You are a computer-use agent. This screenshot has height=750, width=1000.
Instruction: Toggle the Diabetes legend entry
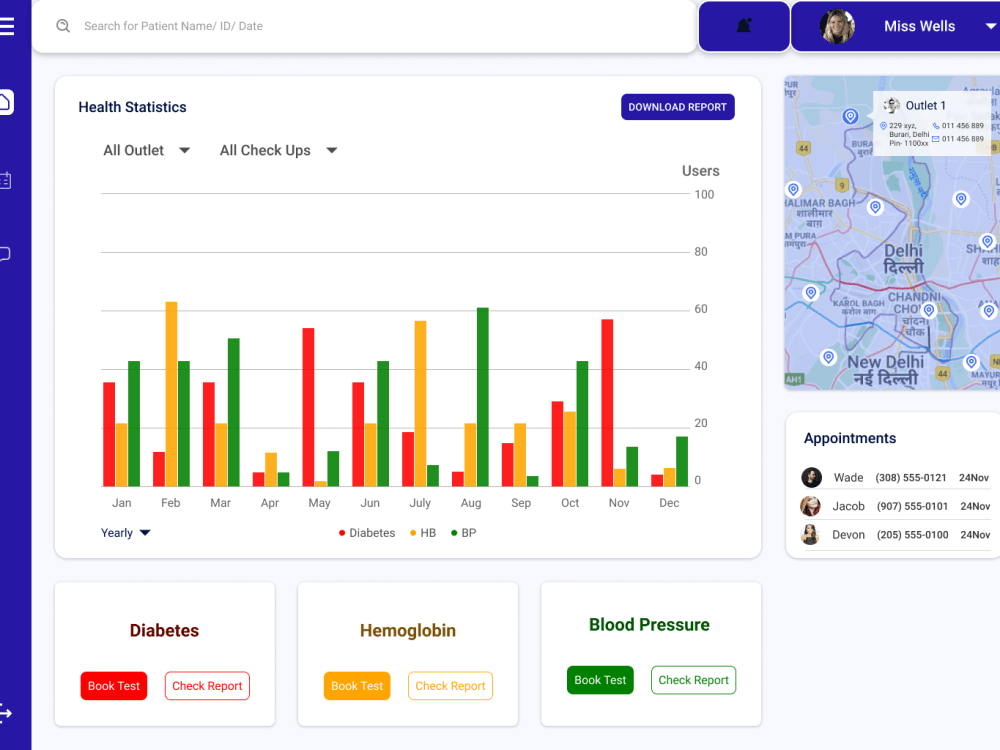367,533
